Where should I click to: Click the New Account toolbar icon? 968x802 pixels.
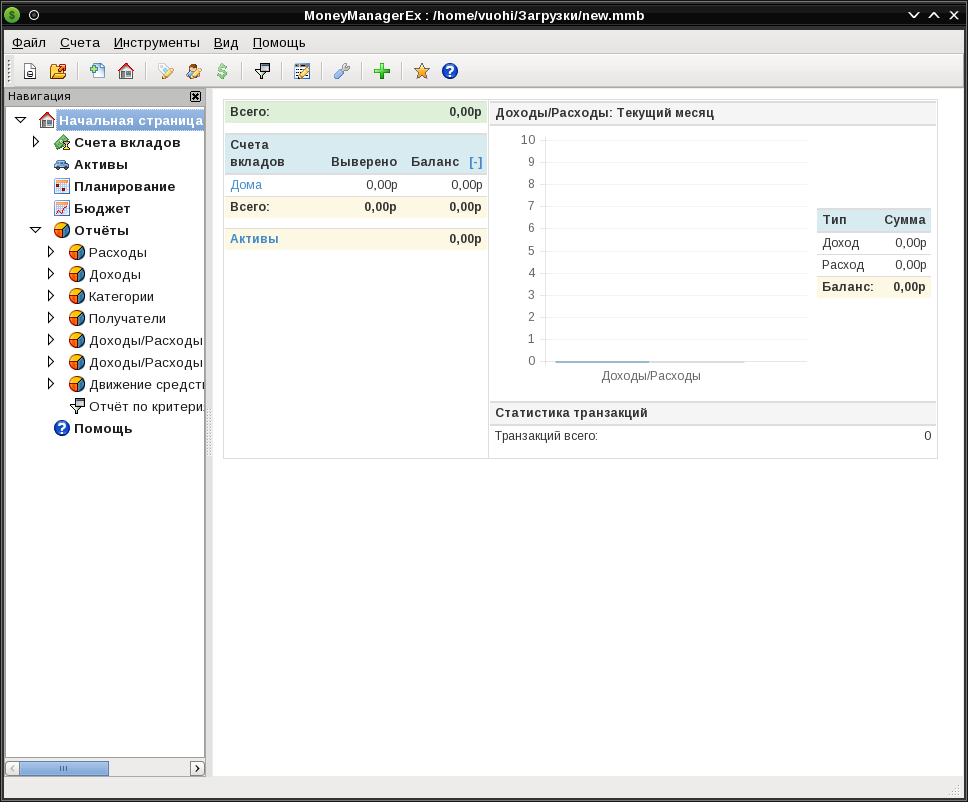pyautogui.click(x=97, y=71)
